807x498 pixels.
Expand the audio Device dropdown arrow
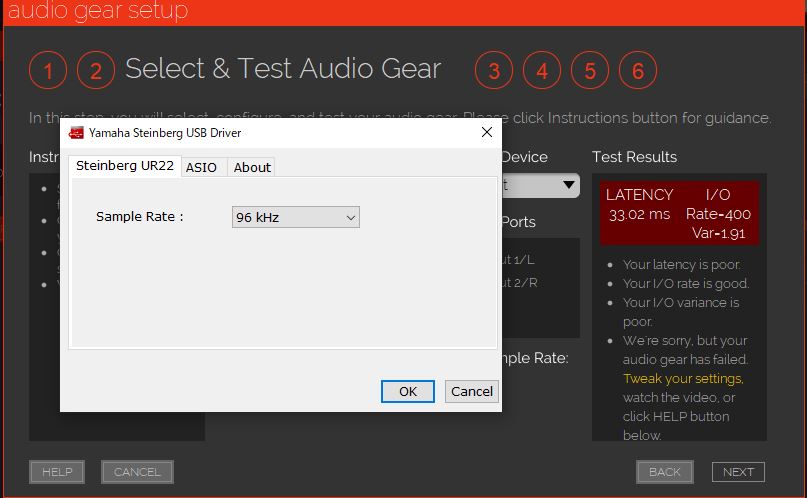568,185
